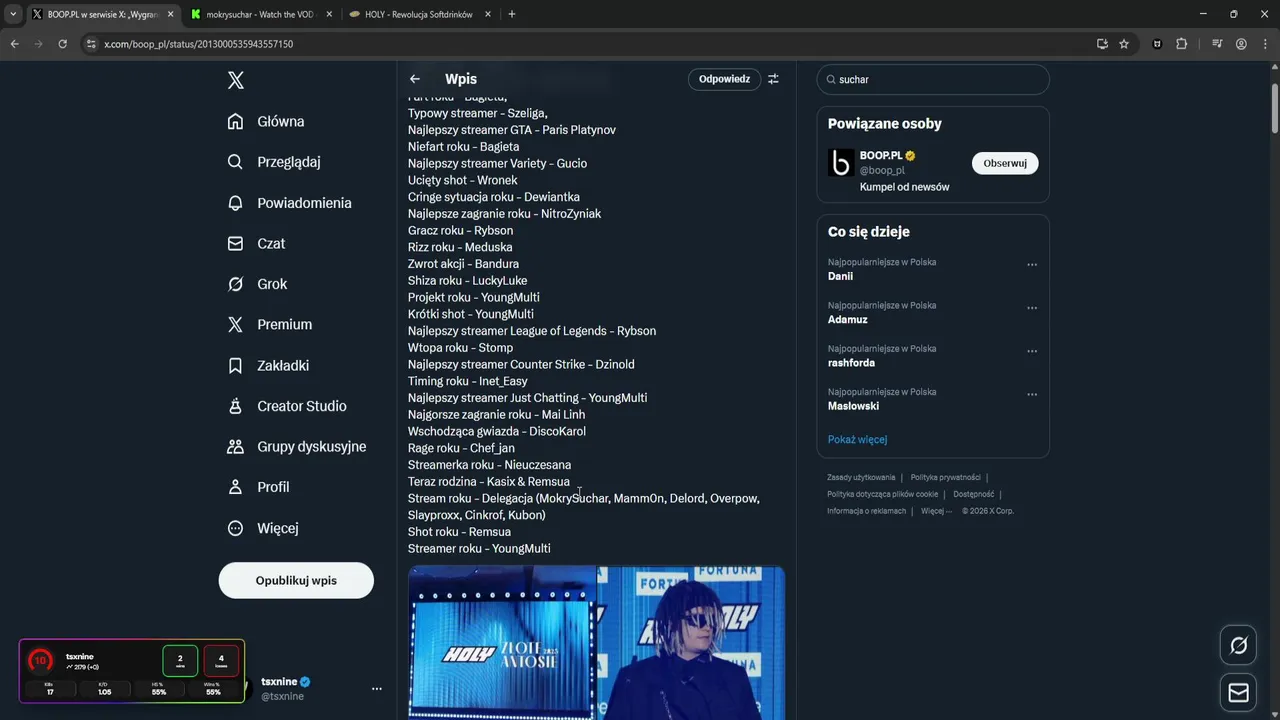Click BOOP.PL profile avatar
1280x720 pixels.
(841, 163)
